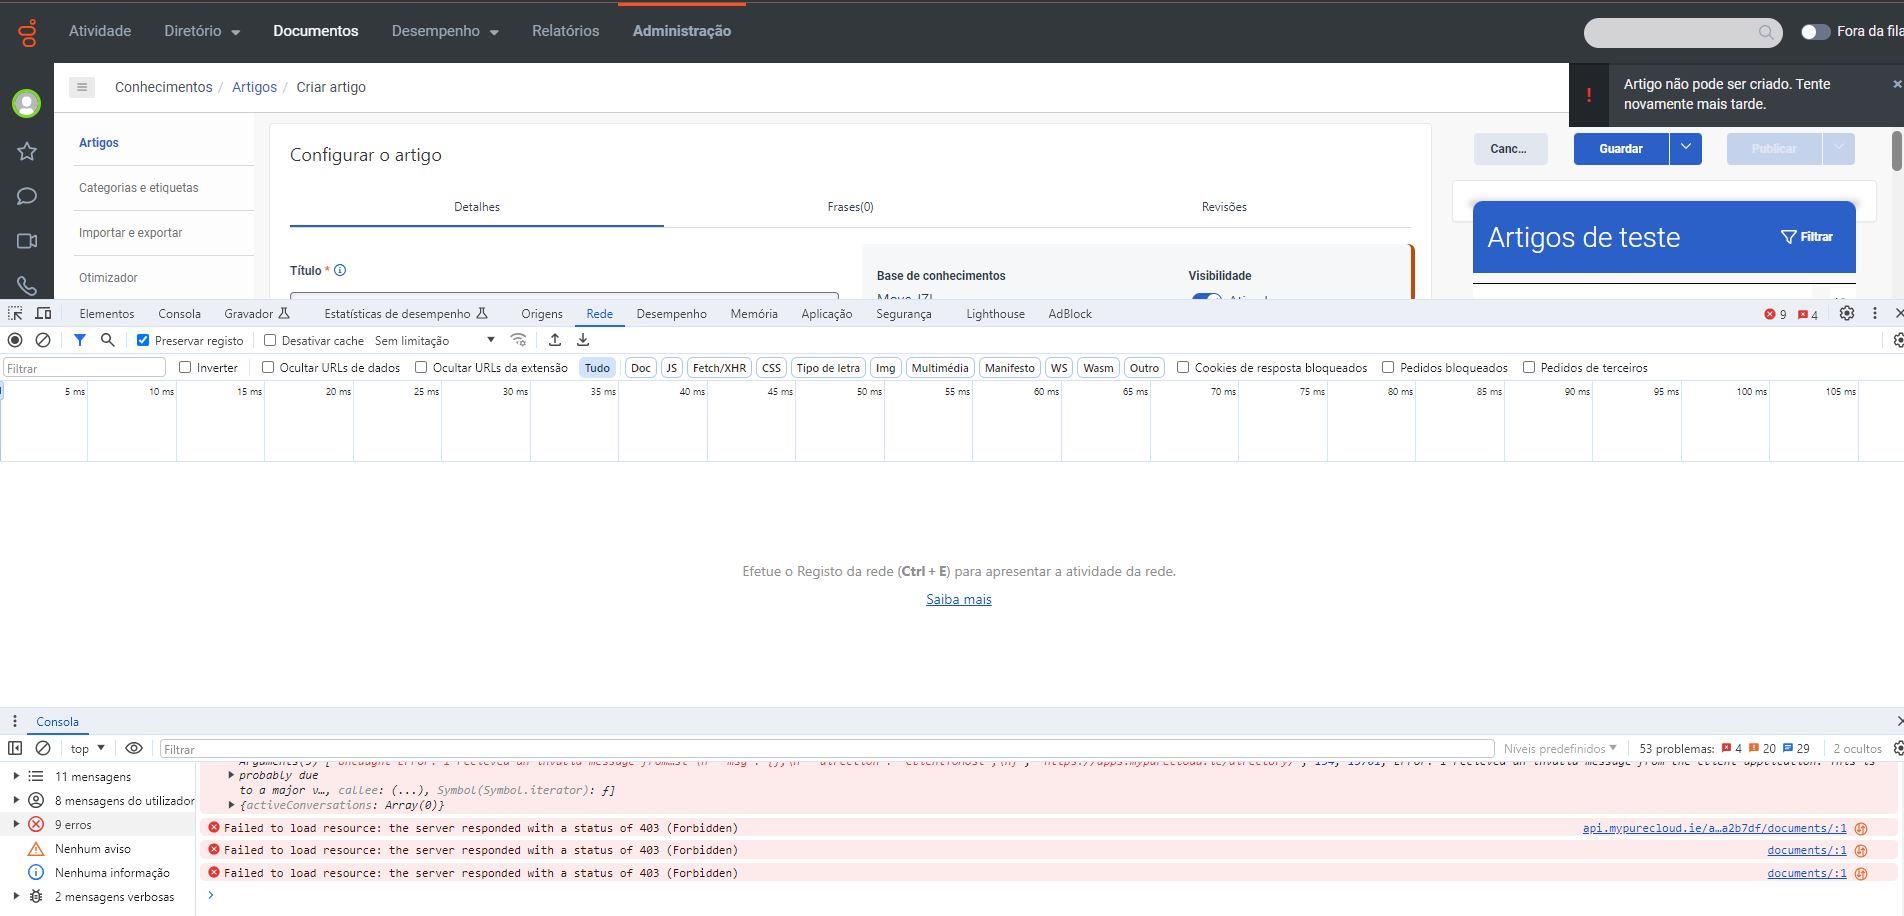The width and height of the screenshot is (1904, 916).
Task: Toggle the Fora da fila switch
Action: [x=1814, y=32]
